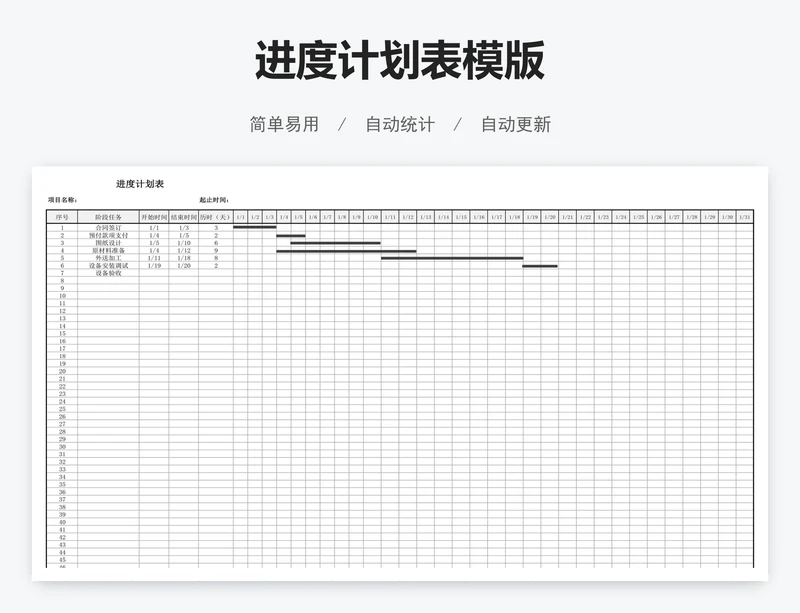Viewport: 800px width, 613px height.
Task: Click the start time 1/19 for 设备安装调试
Action: click(x=154, y=265)
